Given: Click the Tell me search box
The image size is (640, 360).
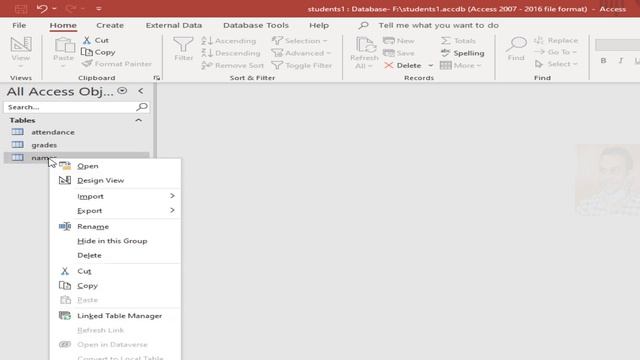Looking at the screenshot, I should (438, 25).
